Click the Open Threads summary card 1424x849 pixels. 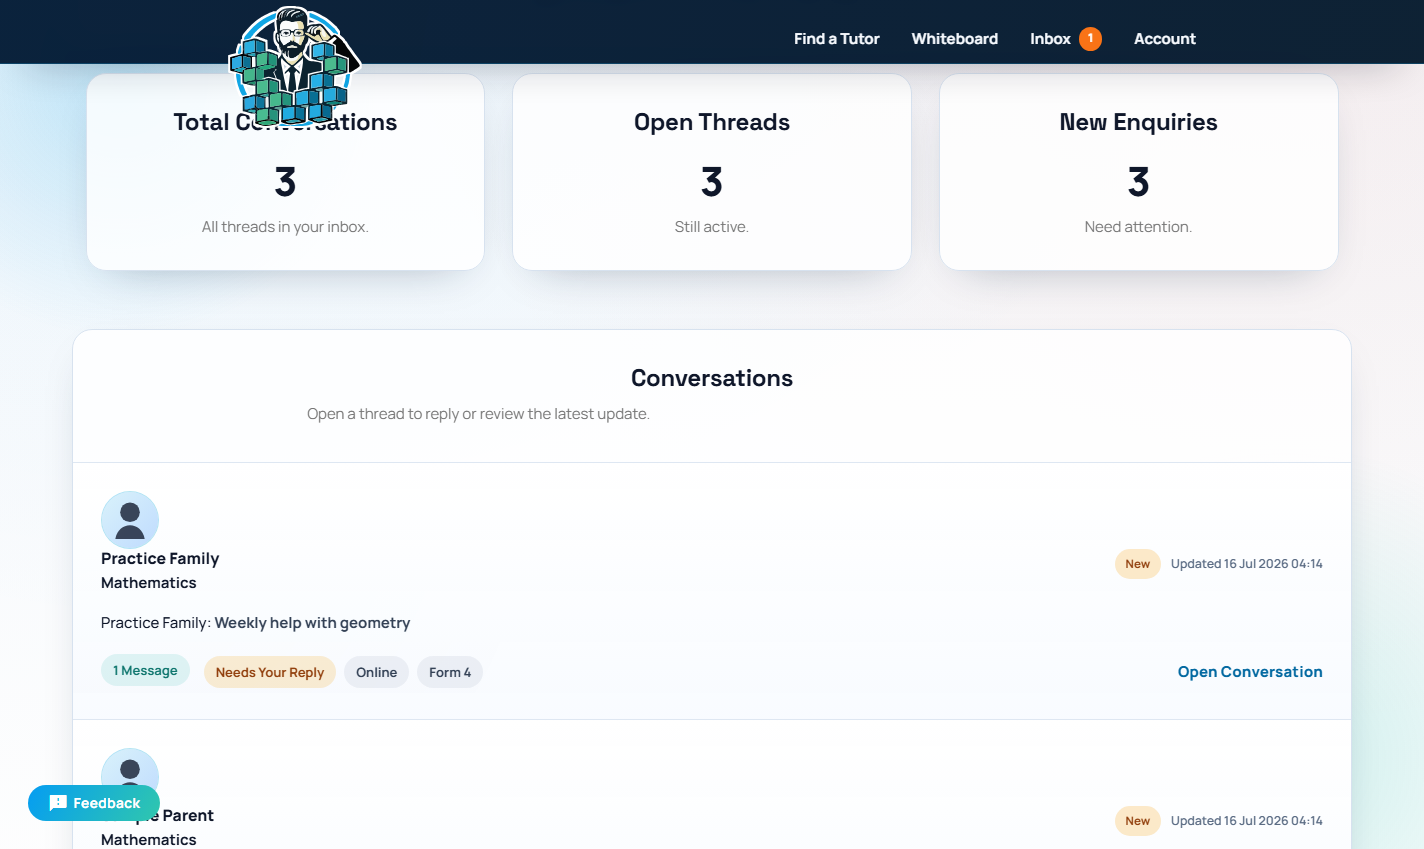click(711, 172)
